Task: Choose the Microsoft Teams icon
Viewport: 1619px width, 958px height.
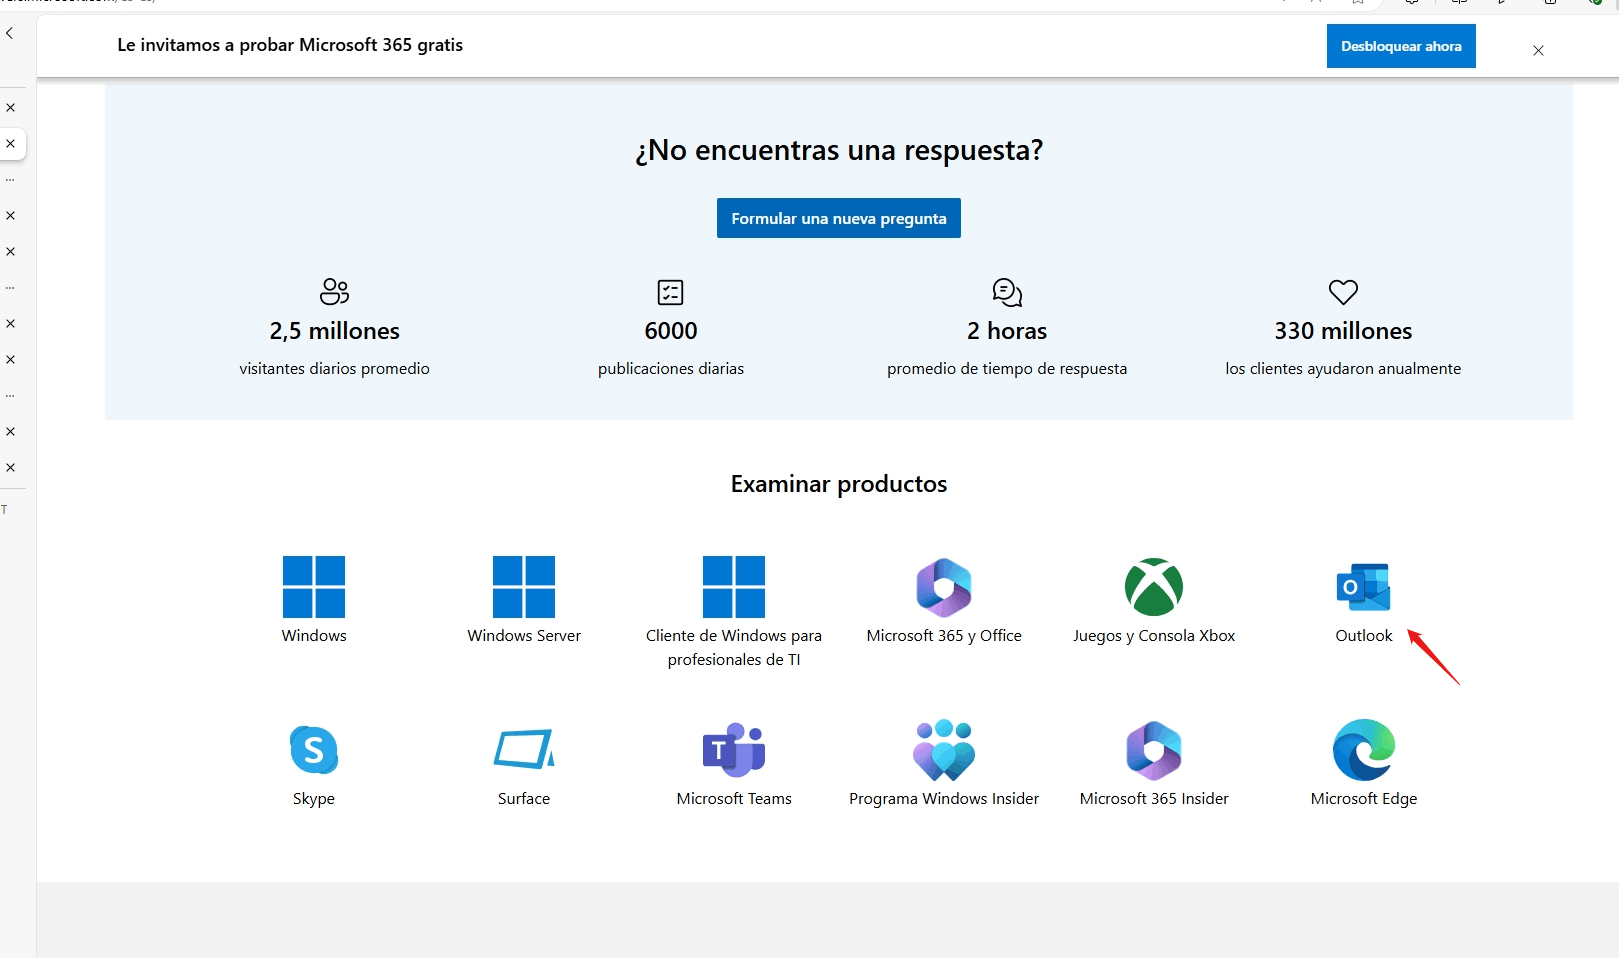Action: [x=734, y=750]
